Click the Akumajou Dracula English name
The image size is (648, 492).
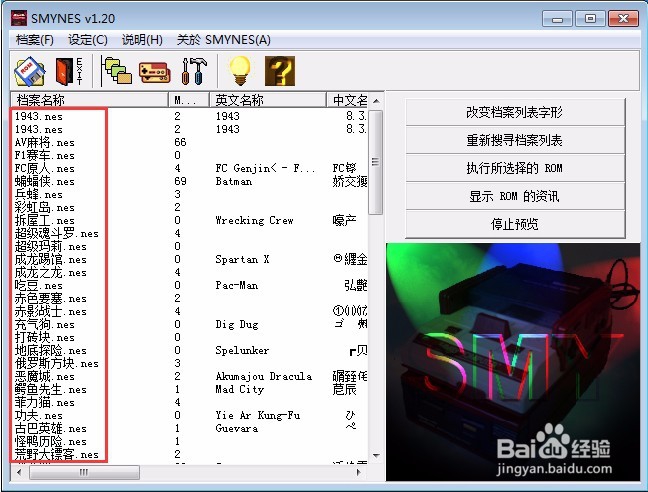pyautogui.click(x=264, y=377)
